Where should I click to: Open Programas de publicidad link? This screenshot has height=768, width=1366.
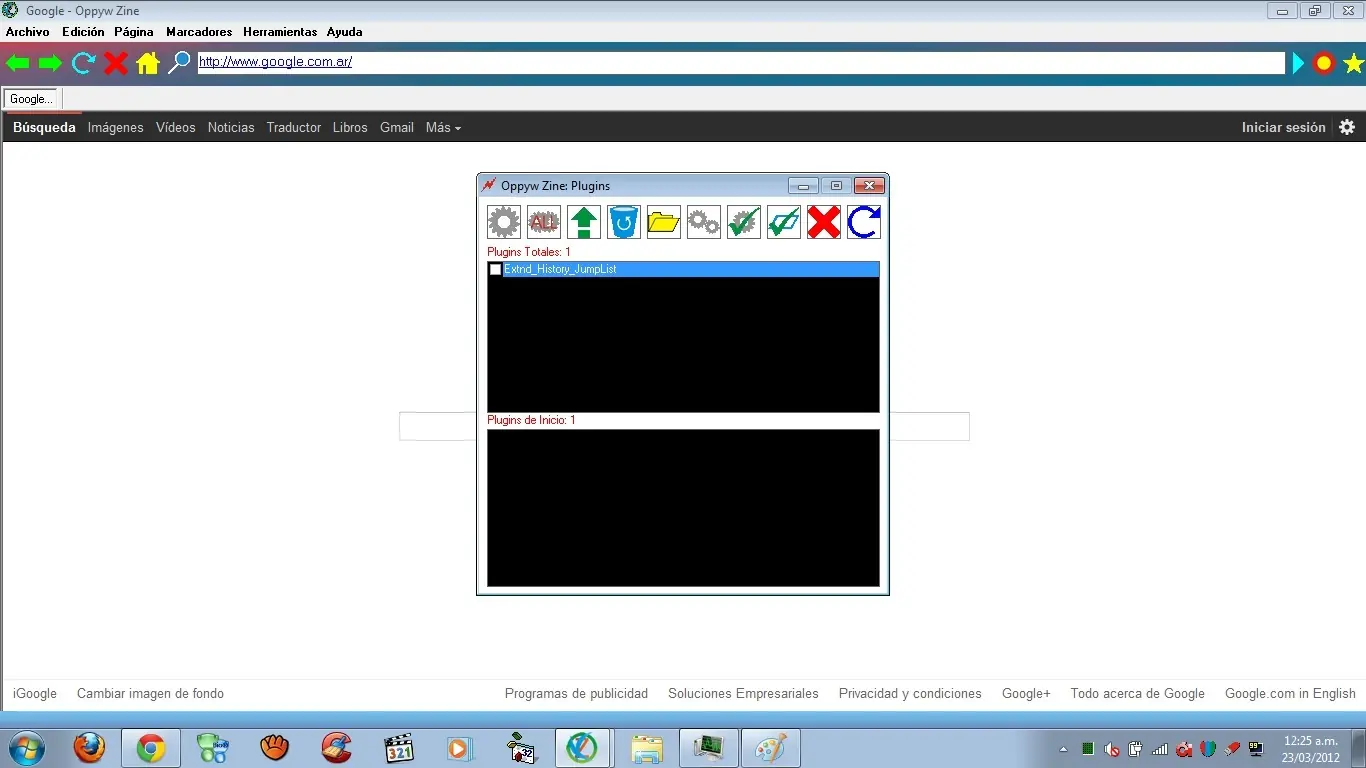click(576, 693)
